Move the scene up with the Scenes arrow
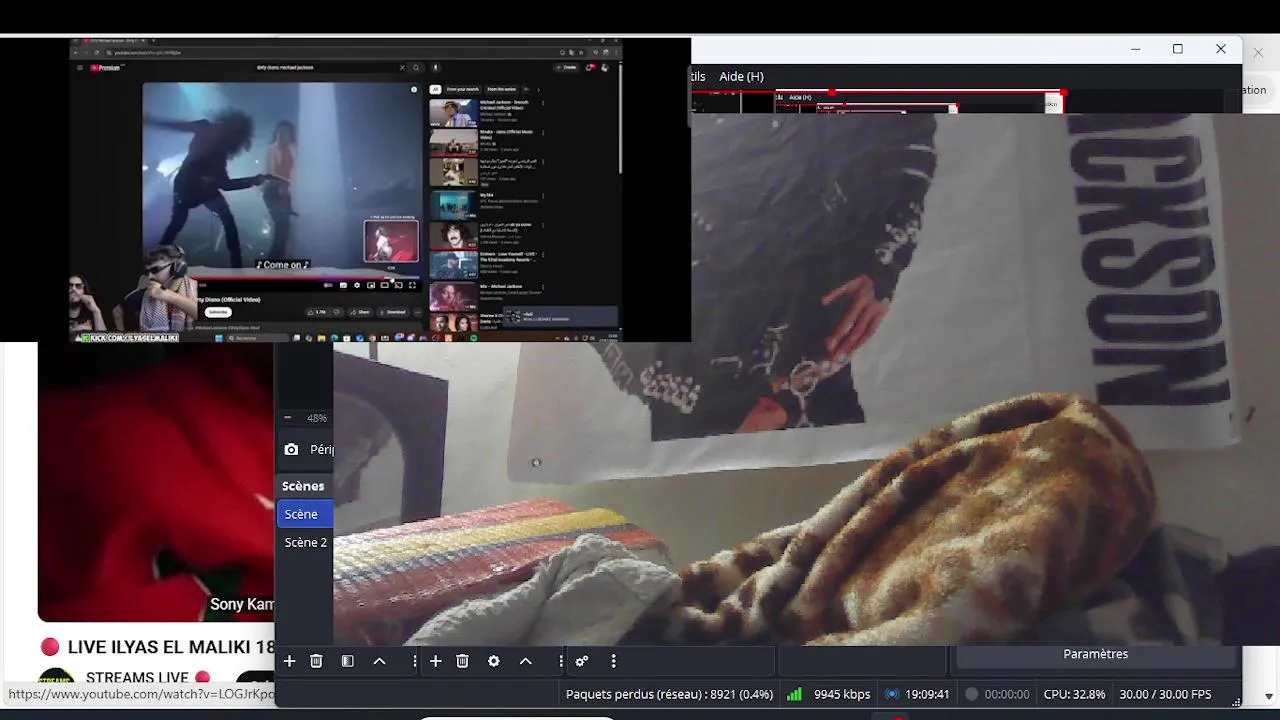Screen dimensions: 1280x720 (380, 661)
